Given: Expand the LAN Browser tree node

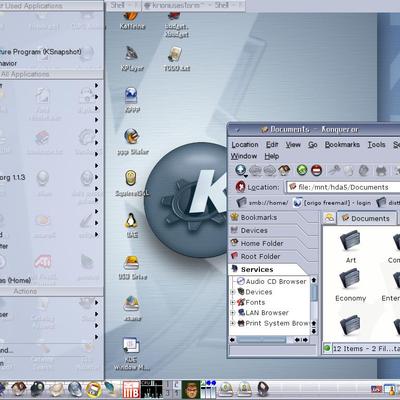Looking at the screenshot, I should 233,313.
